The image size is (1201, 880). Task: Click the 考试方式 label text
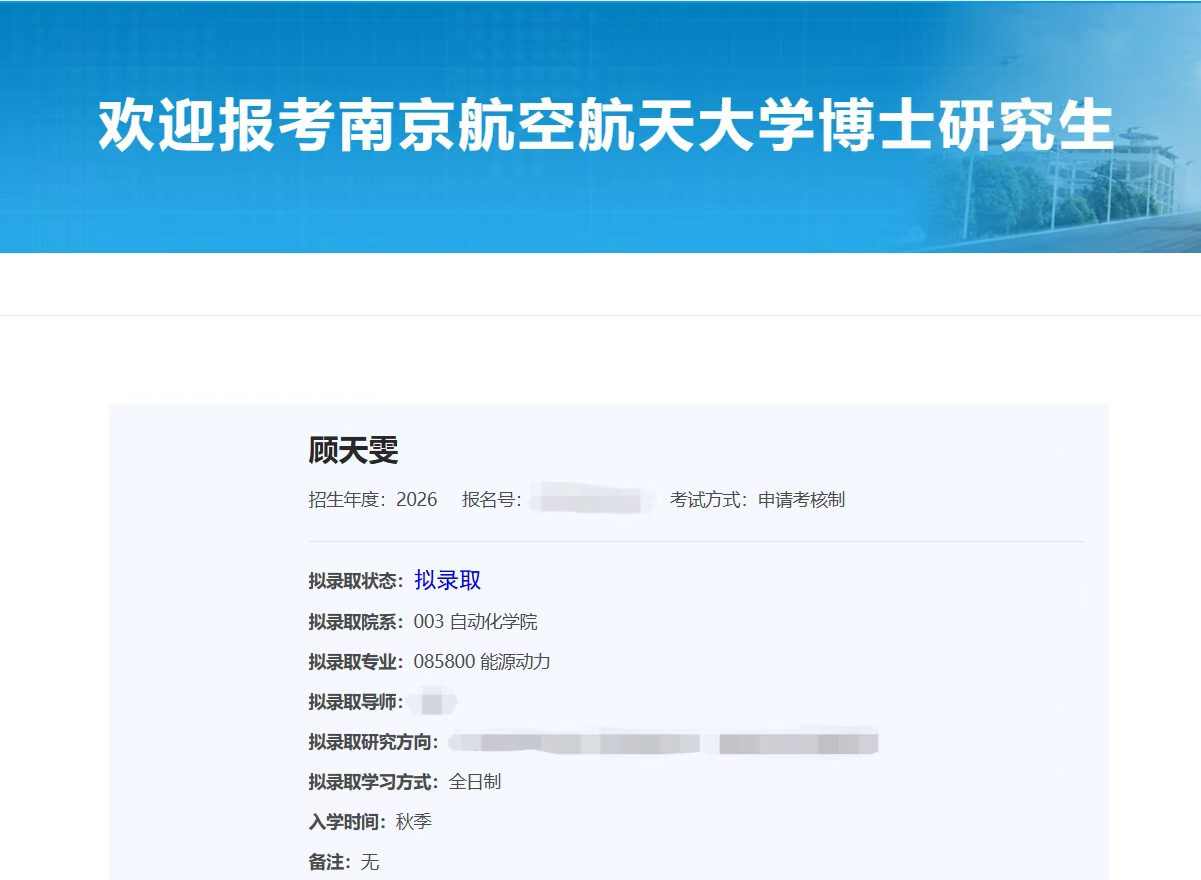pos(708,499)
